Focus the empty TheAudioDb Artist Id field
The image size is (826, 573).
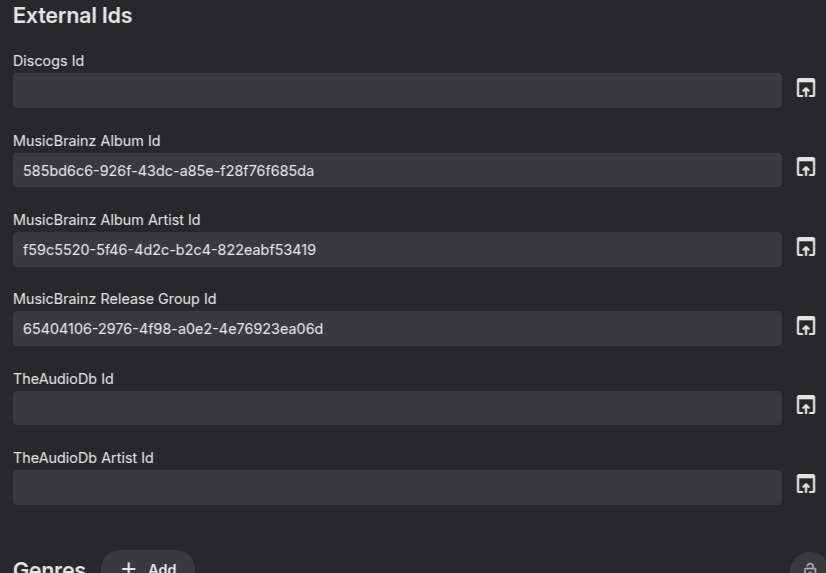397,488
